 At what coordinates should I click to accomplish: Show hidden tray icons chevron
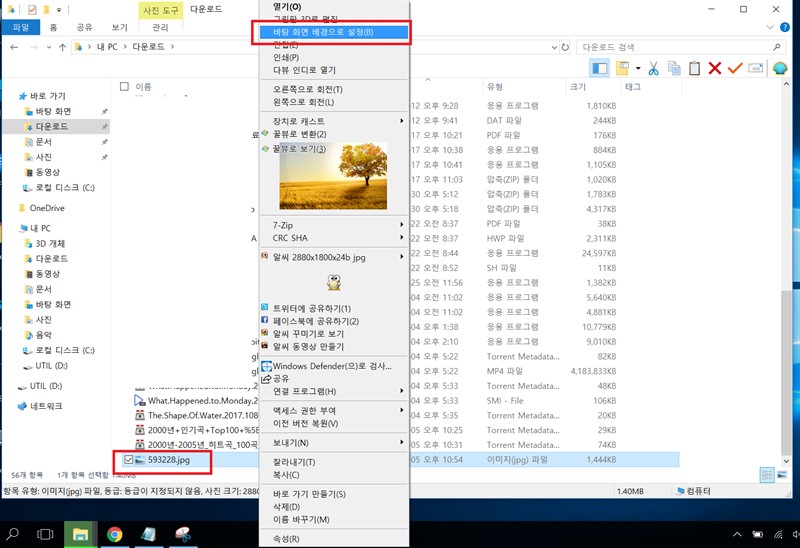[x=737, y=535]
